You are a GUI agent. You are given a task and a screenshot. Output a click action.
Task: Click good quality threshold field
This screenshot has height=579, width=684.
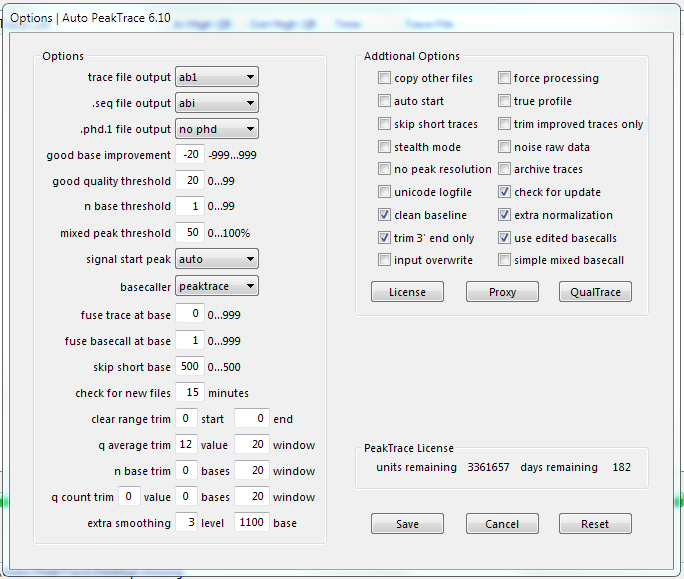click(190, 180)
